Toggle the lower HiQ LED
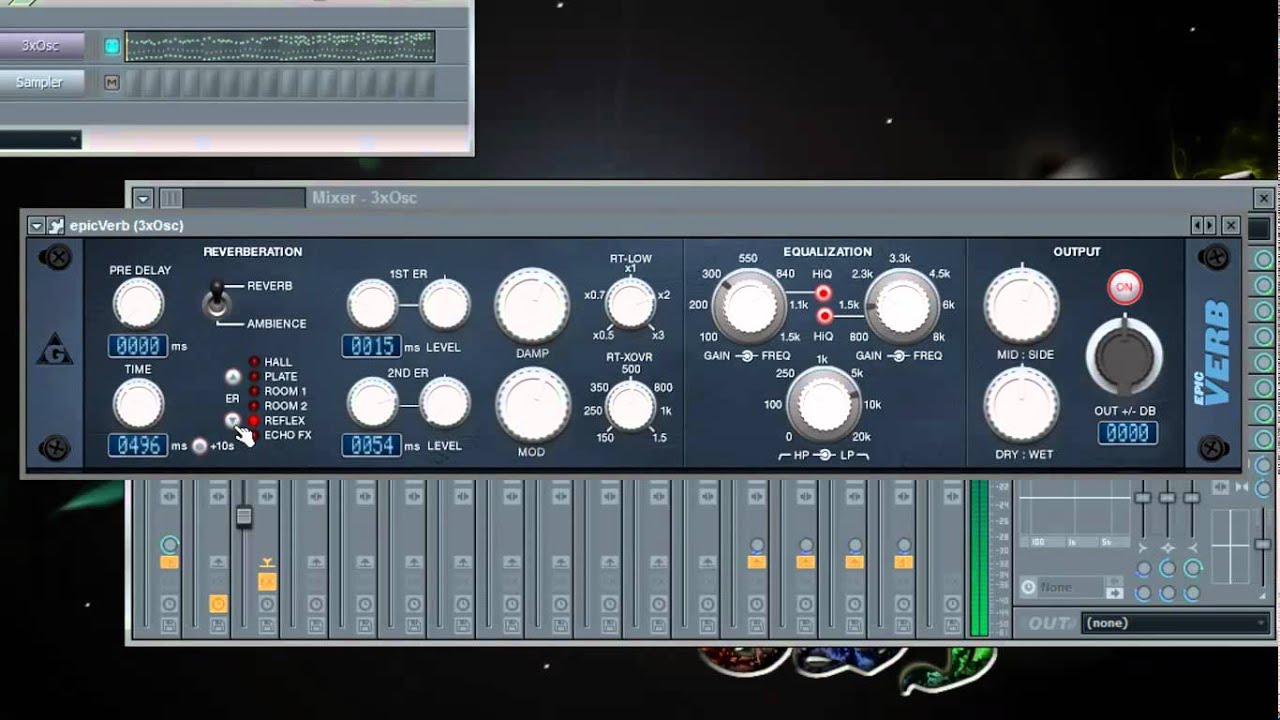The width and height of the screenshot is (1280, 720). tap(823, 316)
